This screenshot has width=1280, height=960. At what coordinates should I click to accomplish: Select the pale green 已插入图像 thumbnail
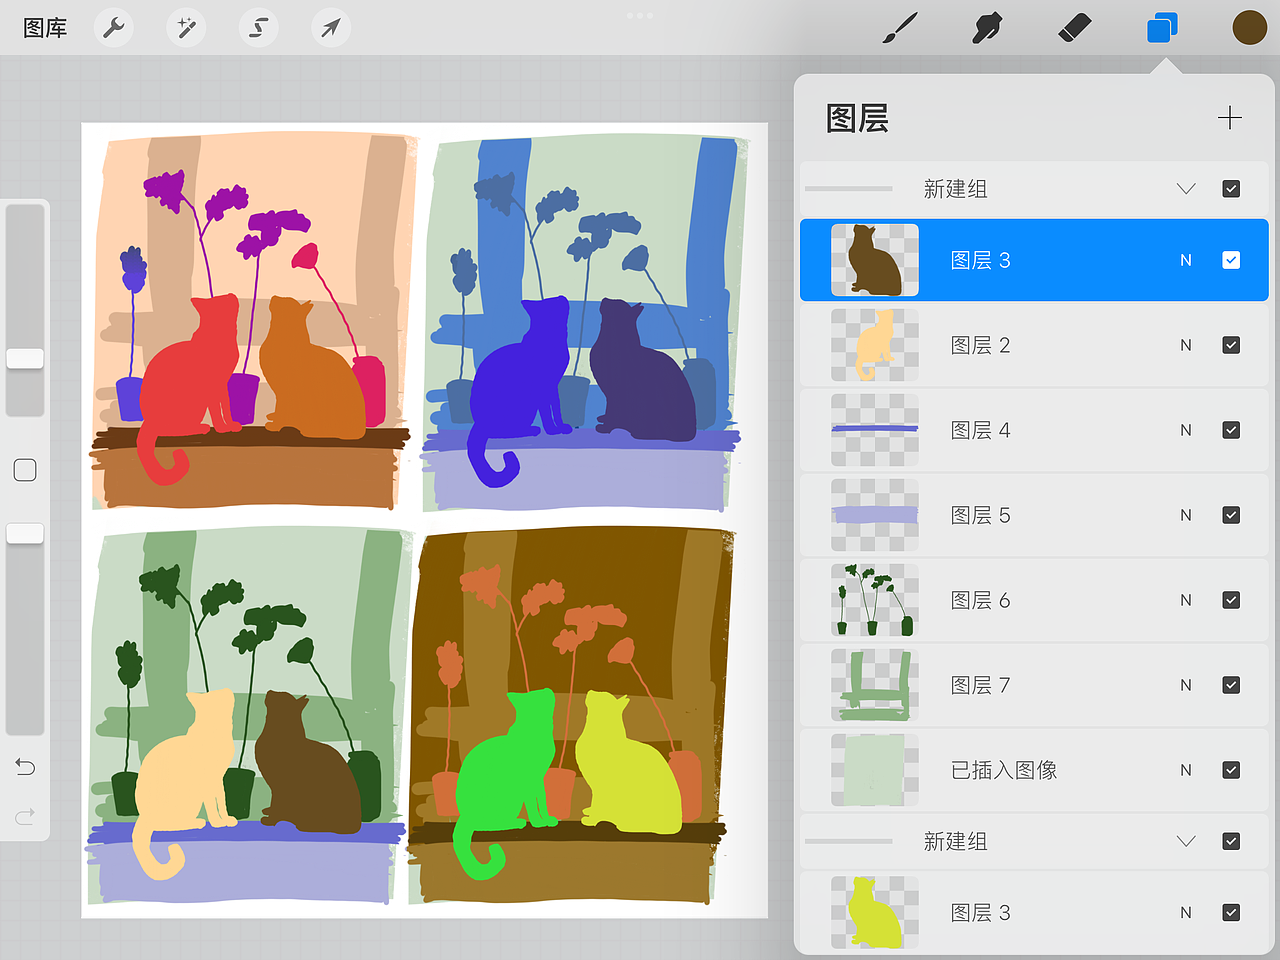875,770
